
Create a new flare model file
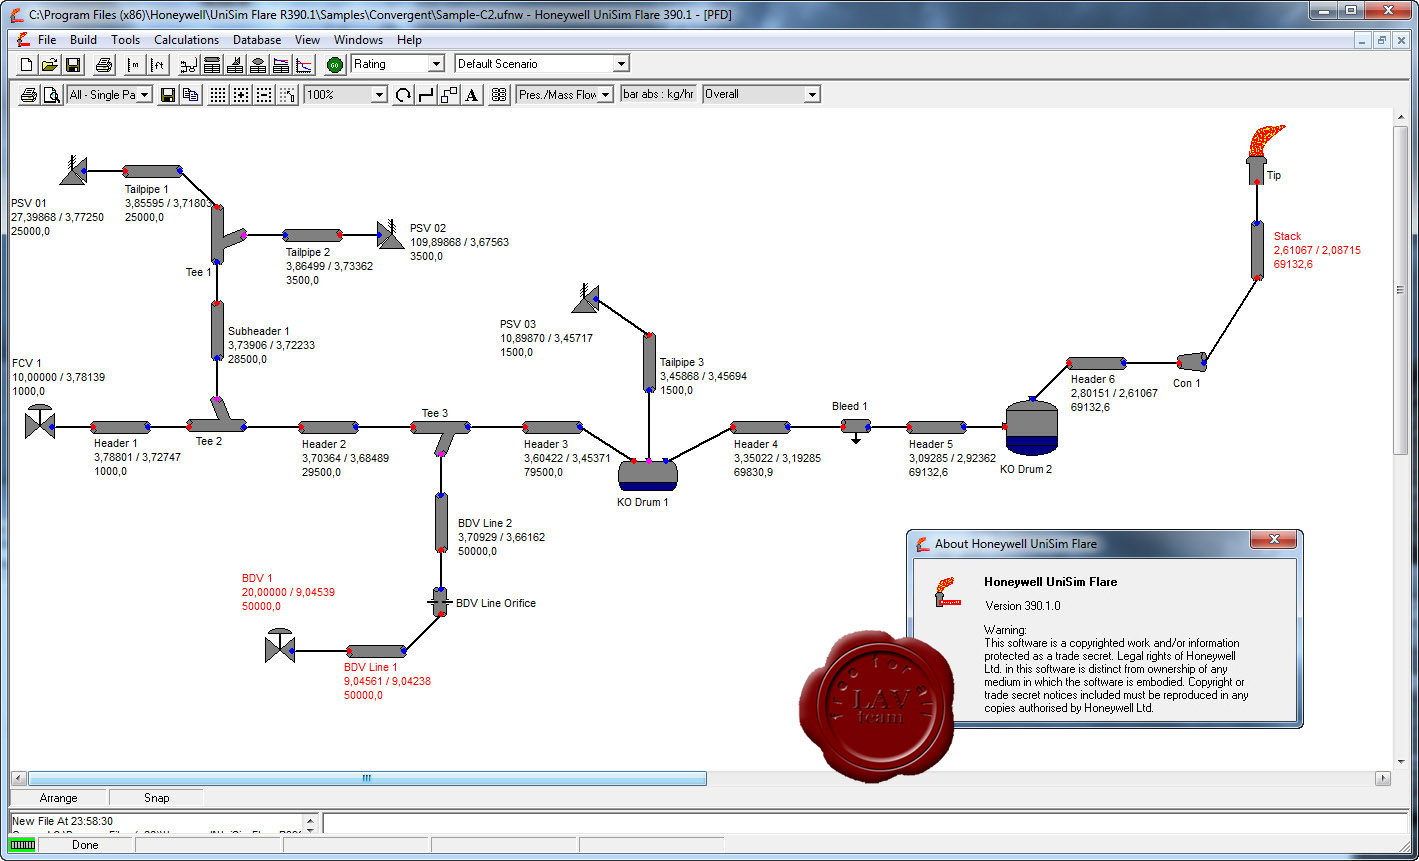pyautogui.click(x=27, y=64)
